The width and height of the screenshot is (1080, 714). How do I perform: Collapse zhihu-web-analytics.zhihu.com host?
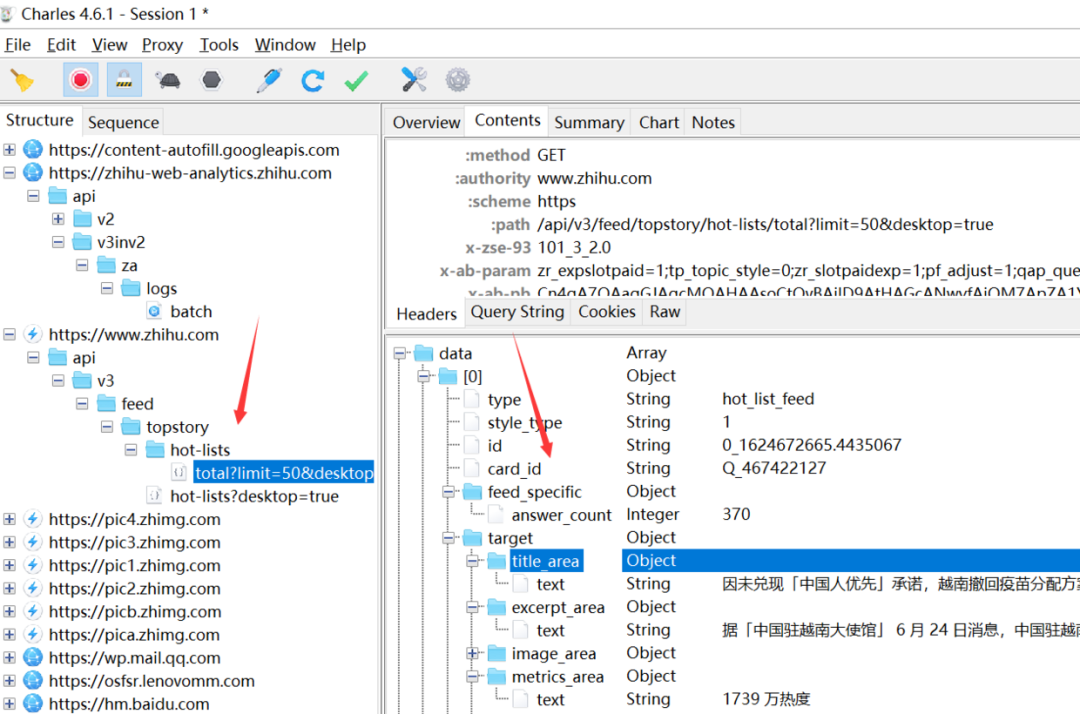(10, 173)
